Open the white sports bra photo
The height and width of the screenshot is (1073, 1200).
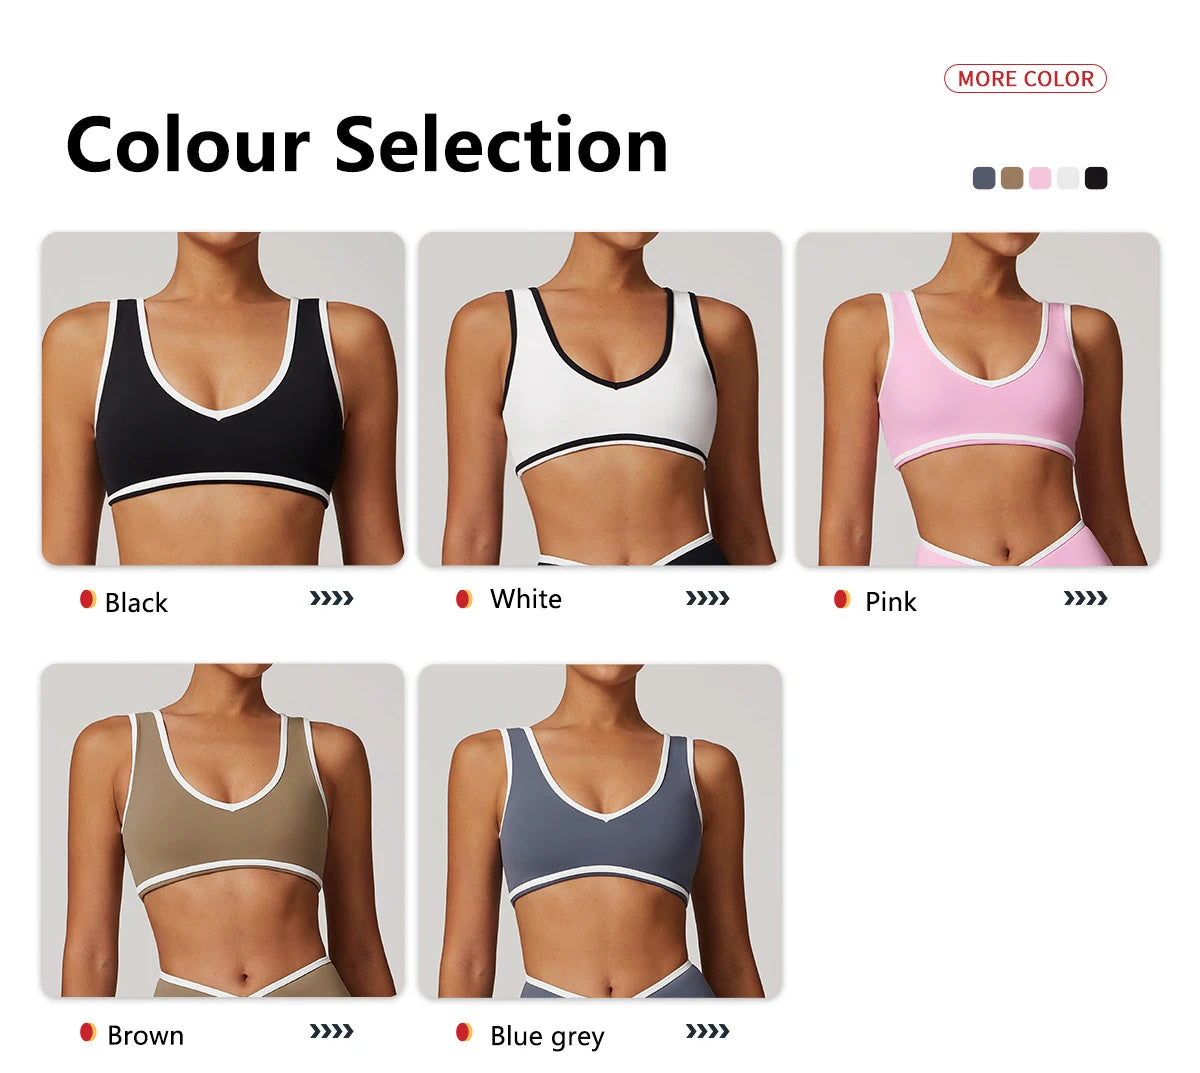pyautogui.click(x=600, y=399)
